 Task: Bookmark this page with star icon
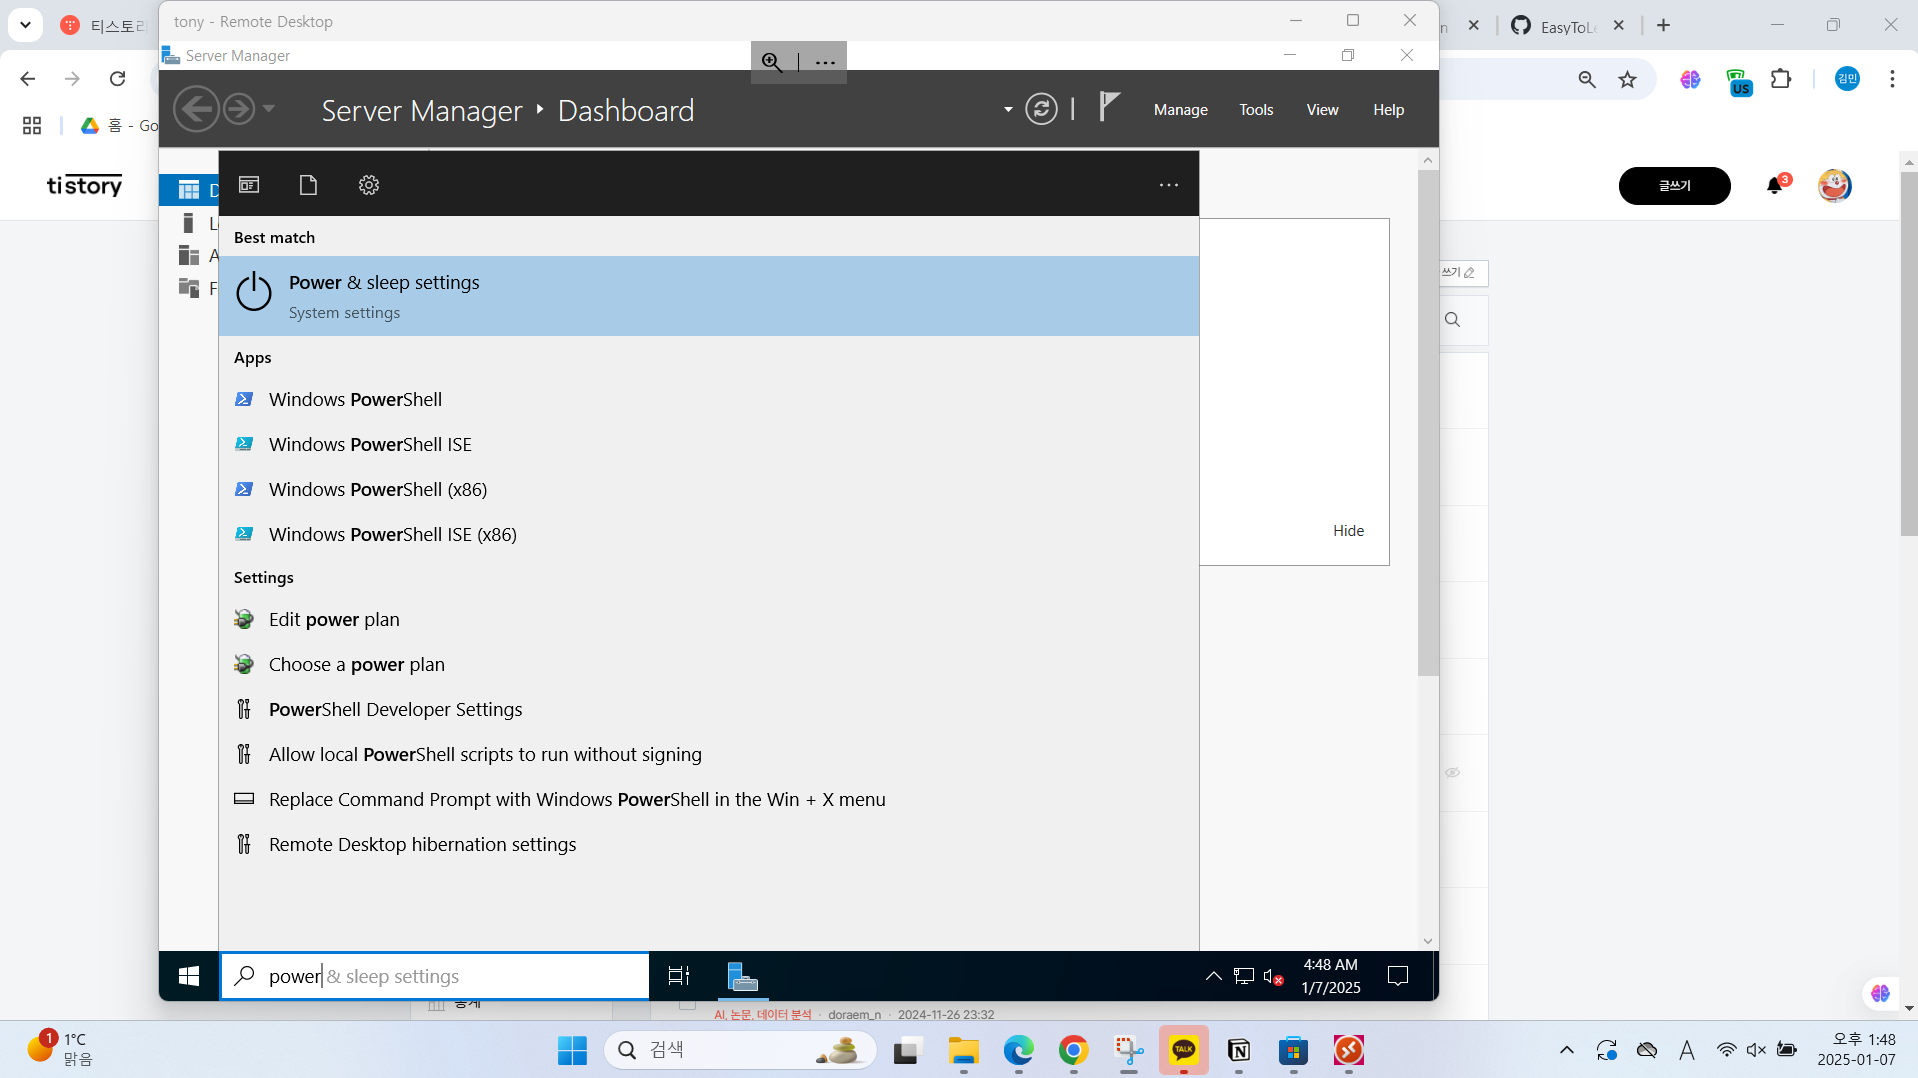click(x=1627, y=80)
